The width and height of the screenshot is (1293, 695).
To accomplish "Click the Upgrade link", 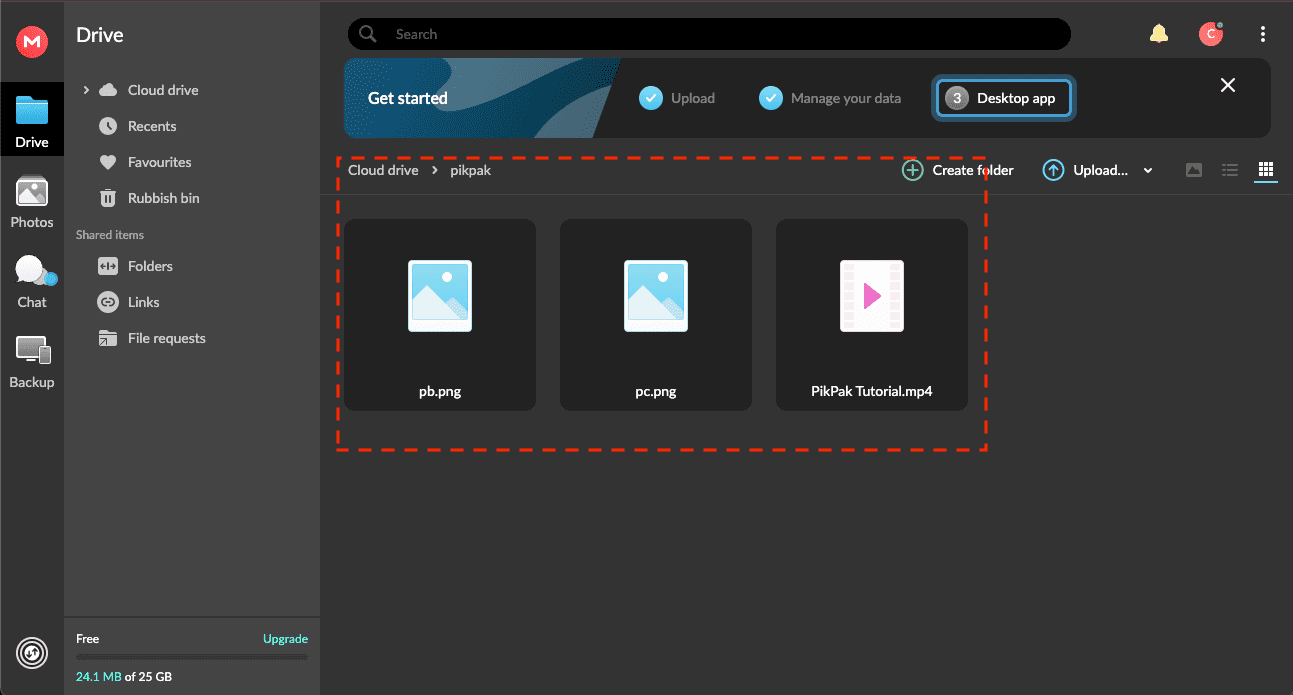I will (x=285, y=639).
